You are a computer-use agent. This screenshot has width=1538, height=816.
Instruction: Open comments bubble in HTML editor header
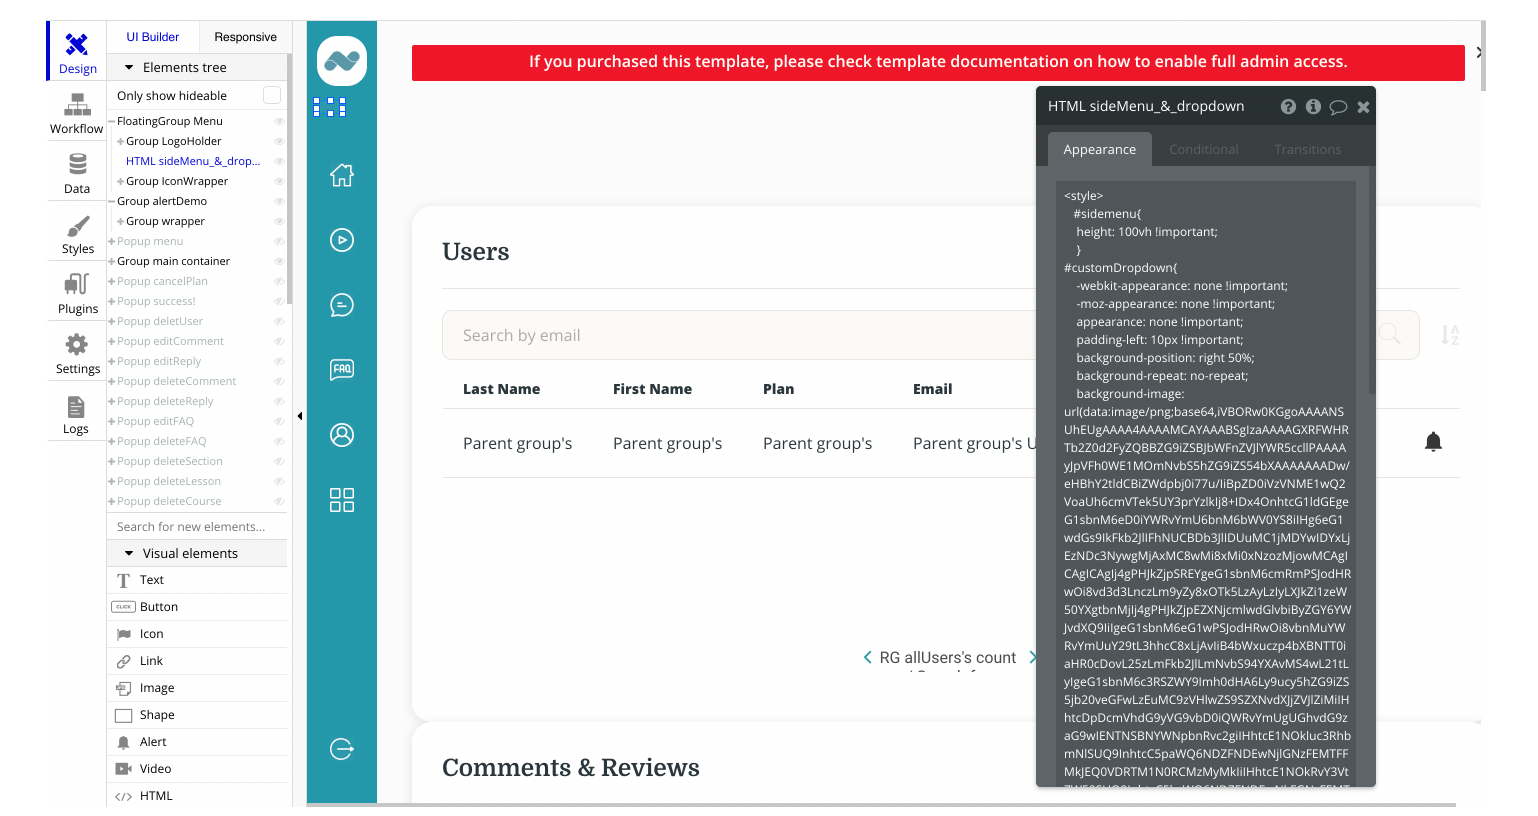pyautogui.click(x=1338, y=107)
